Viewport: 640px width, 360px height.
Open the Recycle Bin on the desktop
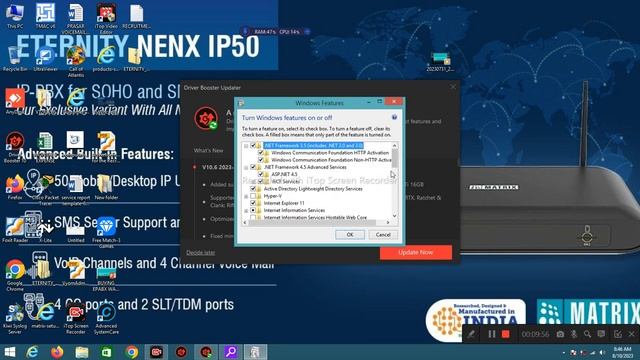pos(15,59)
